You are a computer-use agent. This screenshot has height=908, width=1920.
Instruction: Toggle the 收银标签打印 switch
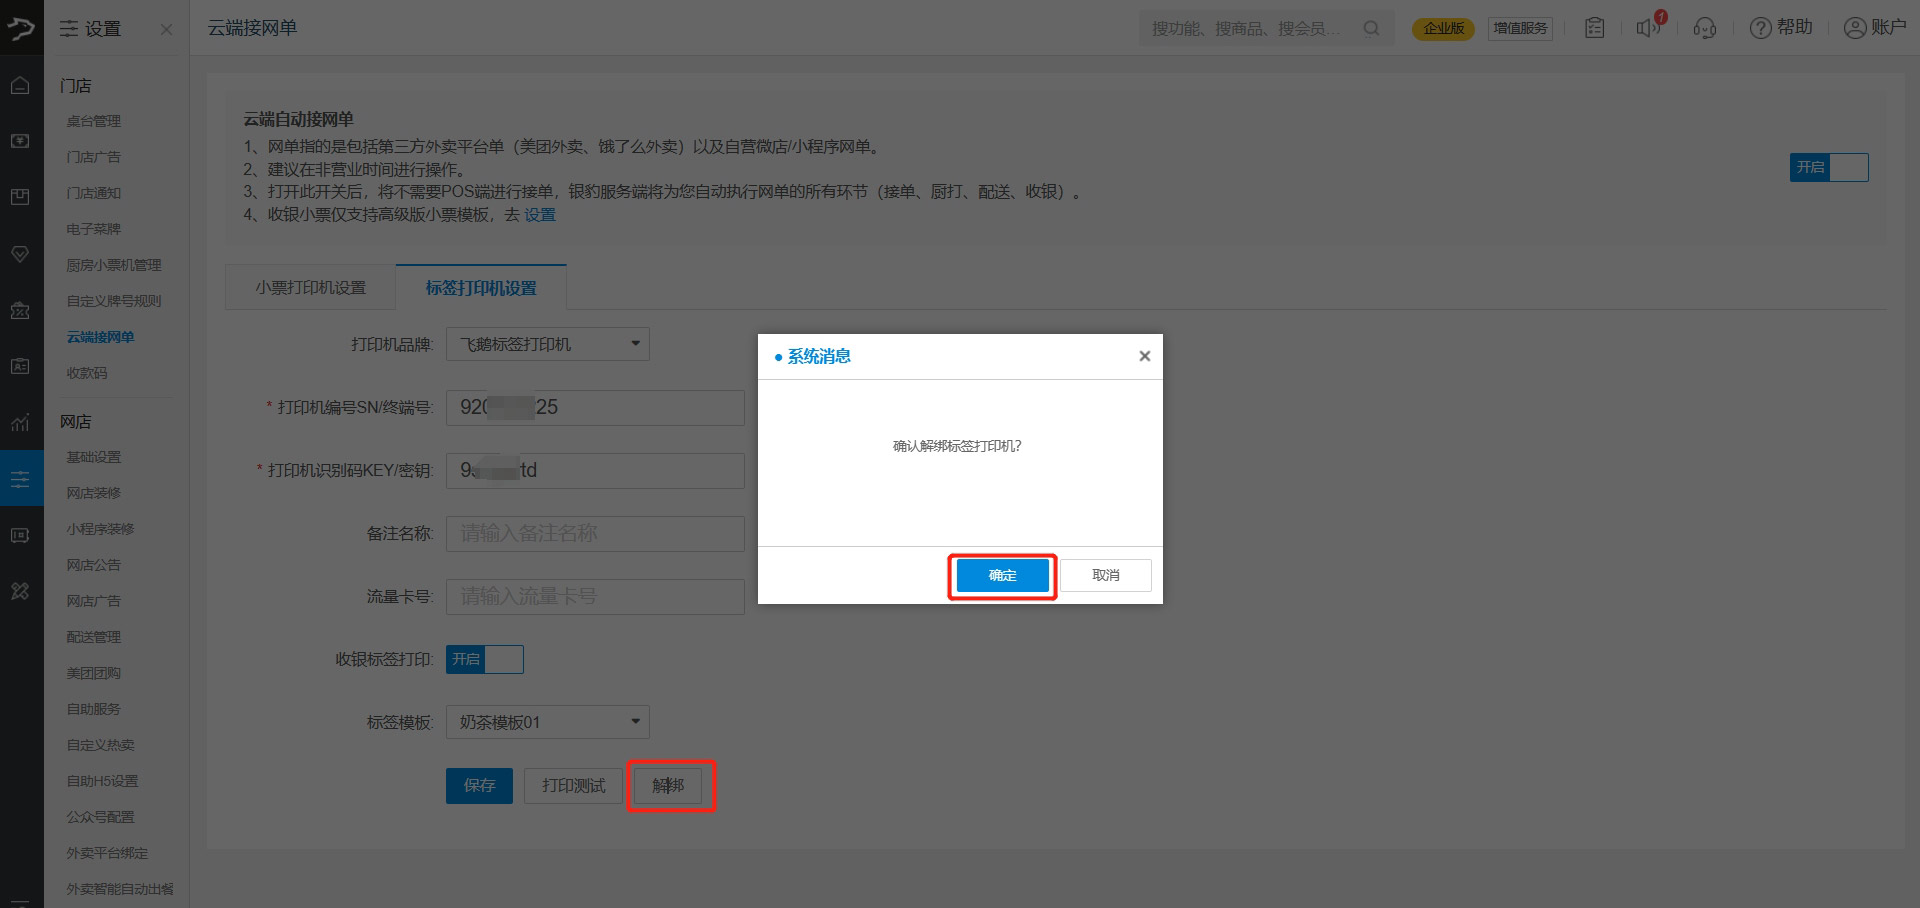click(x=485, y=659)
